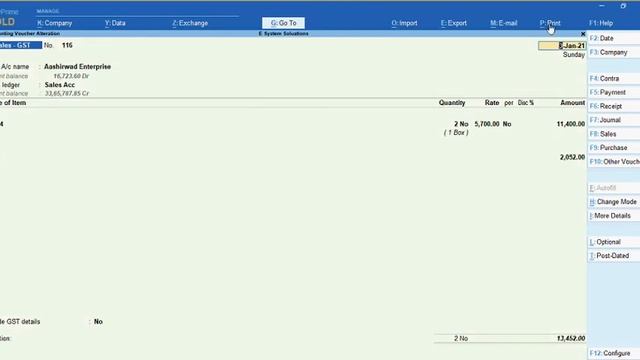The image size is (640, 360).
Task: Open F1: Help
Action: [x=601, y=23]
